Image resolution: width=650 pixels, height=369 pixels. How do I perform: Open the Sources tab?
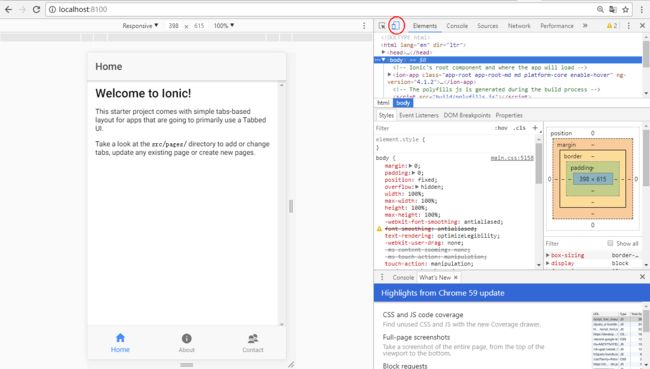point(488,26)
